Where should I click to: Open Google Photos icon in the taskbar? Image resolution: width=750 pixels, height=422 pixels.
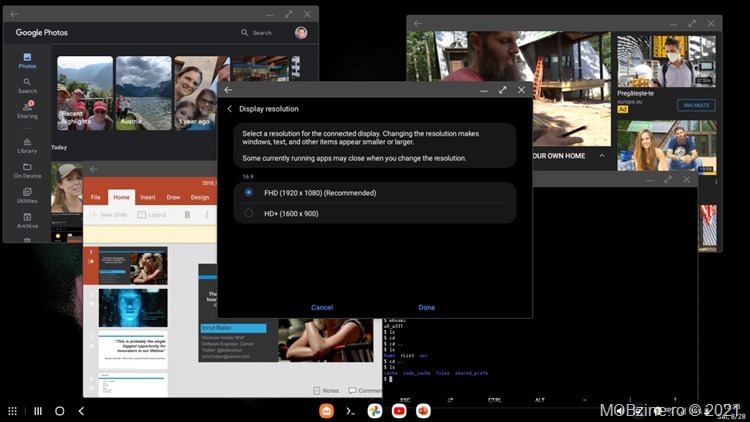(x=375, y=411)
